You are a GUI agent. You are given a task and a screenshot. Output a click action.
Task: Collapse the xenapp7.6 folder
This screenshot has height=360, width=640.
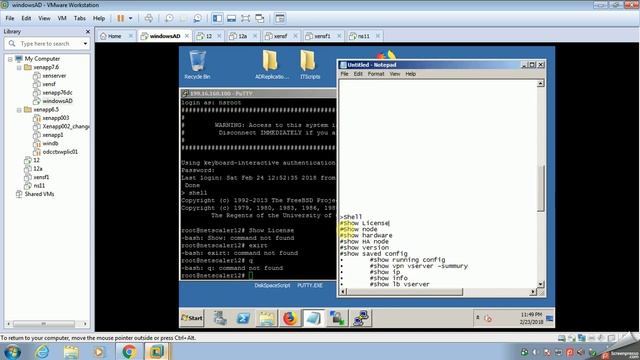[19, 67]
